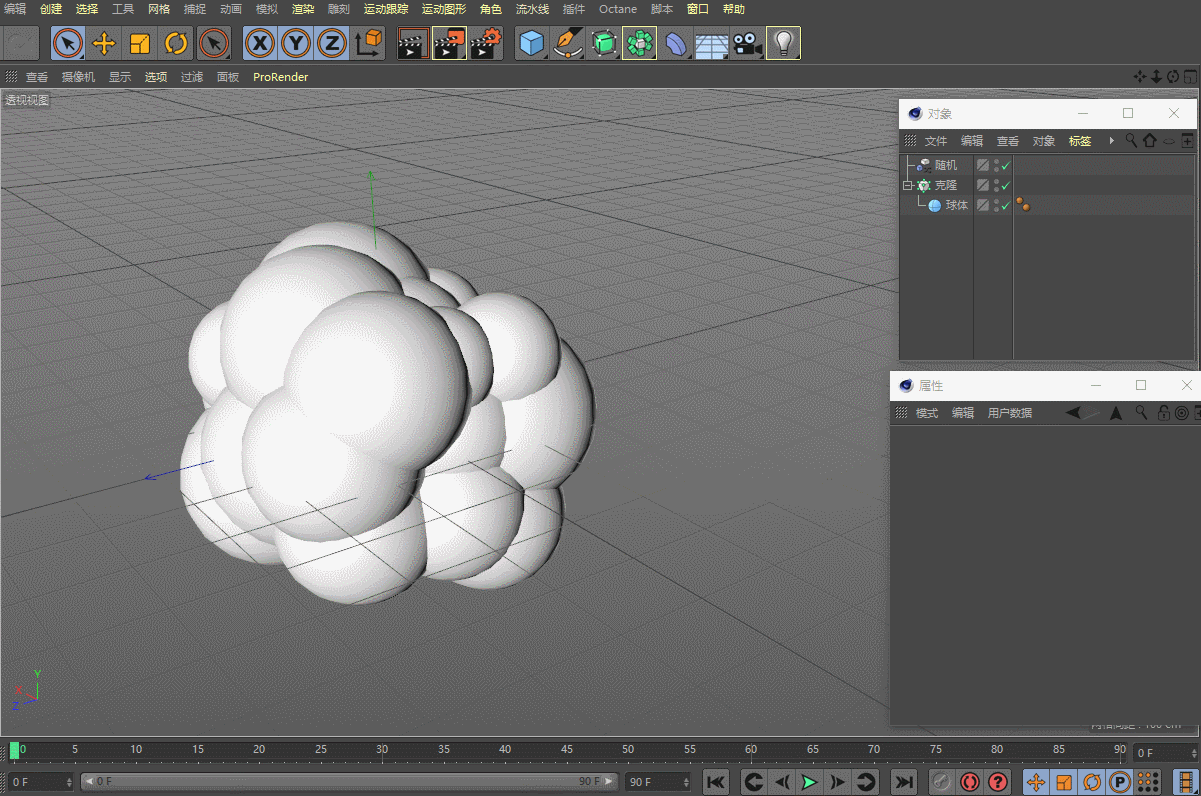
Task: Toggle the green check on 随机 row
Action: click(x=1006, y=165)
